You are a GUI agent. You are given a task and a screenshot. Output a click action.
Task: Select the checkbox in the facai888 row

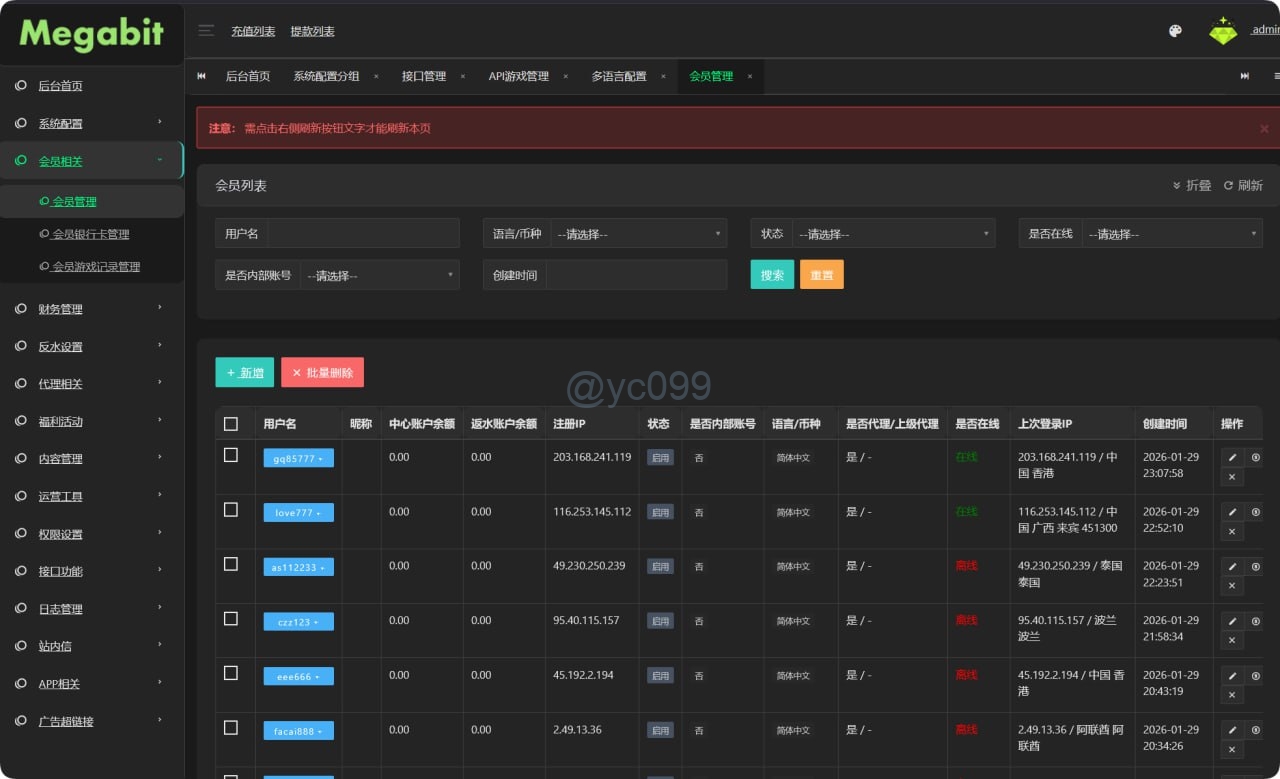click(231, 728)
